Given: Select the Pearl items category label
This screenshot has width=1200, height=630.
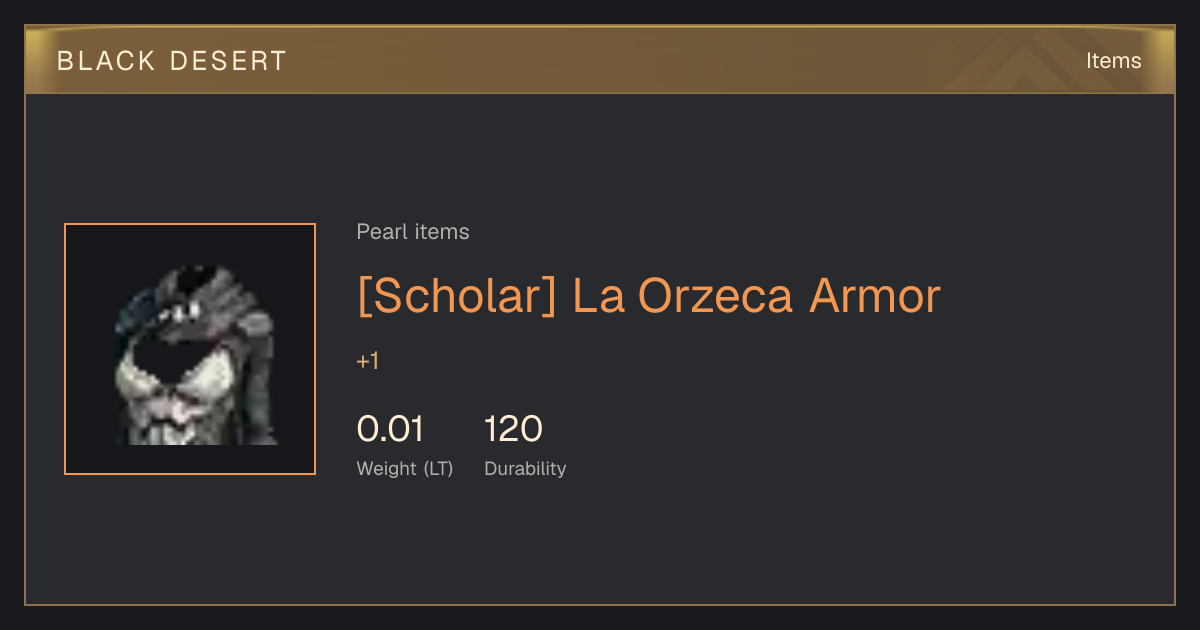Looking at the screenshot, I should pos(413,232).
